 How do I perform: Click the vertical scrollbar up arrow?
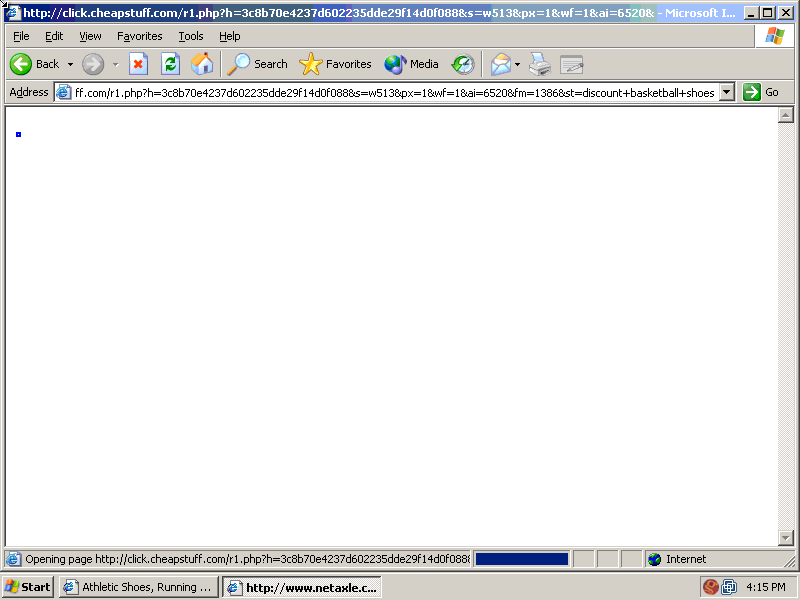point(785,115)
